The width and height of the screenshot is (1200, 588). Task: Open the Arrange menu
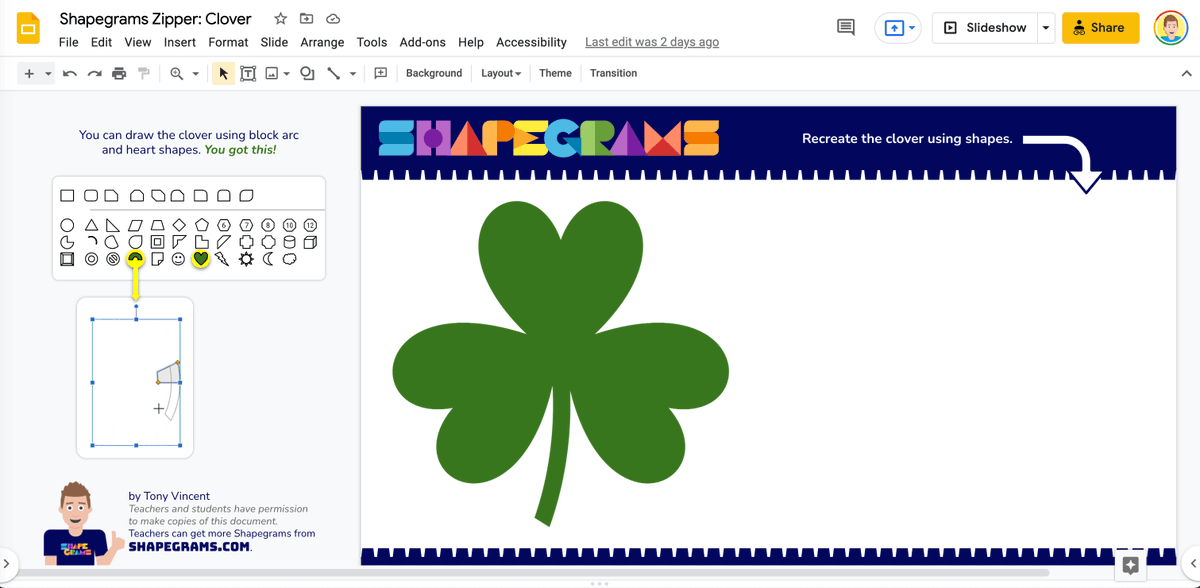(x=322, y=42)
